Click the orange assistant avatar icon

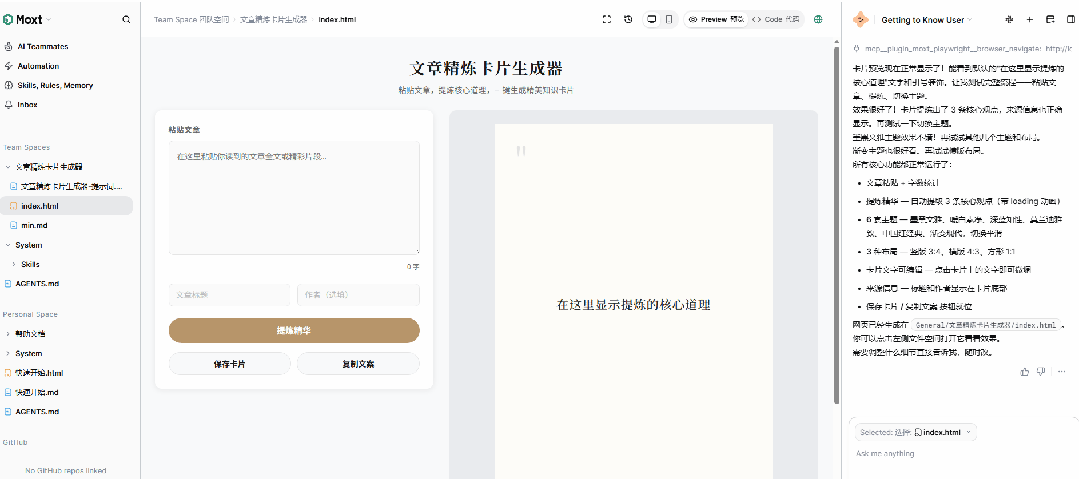pos(860,20)
